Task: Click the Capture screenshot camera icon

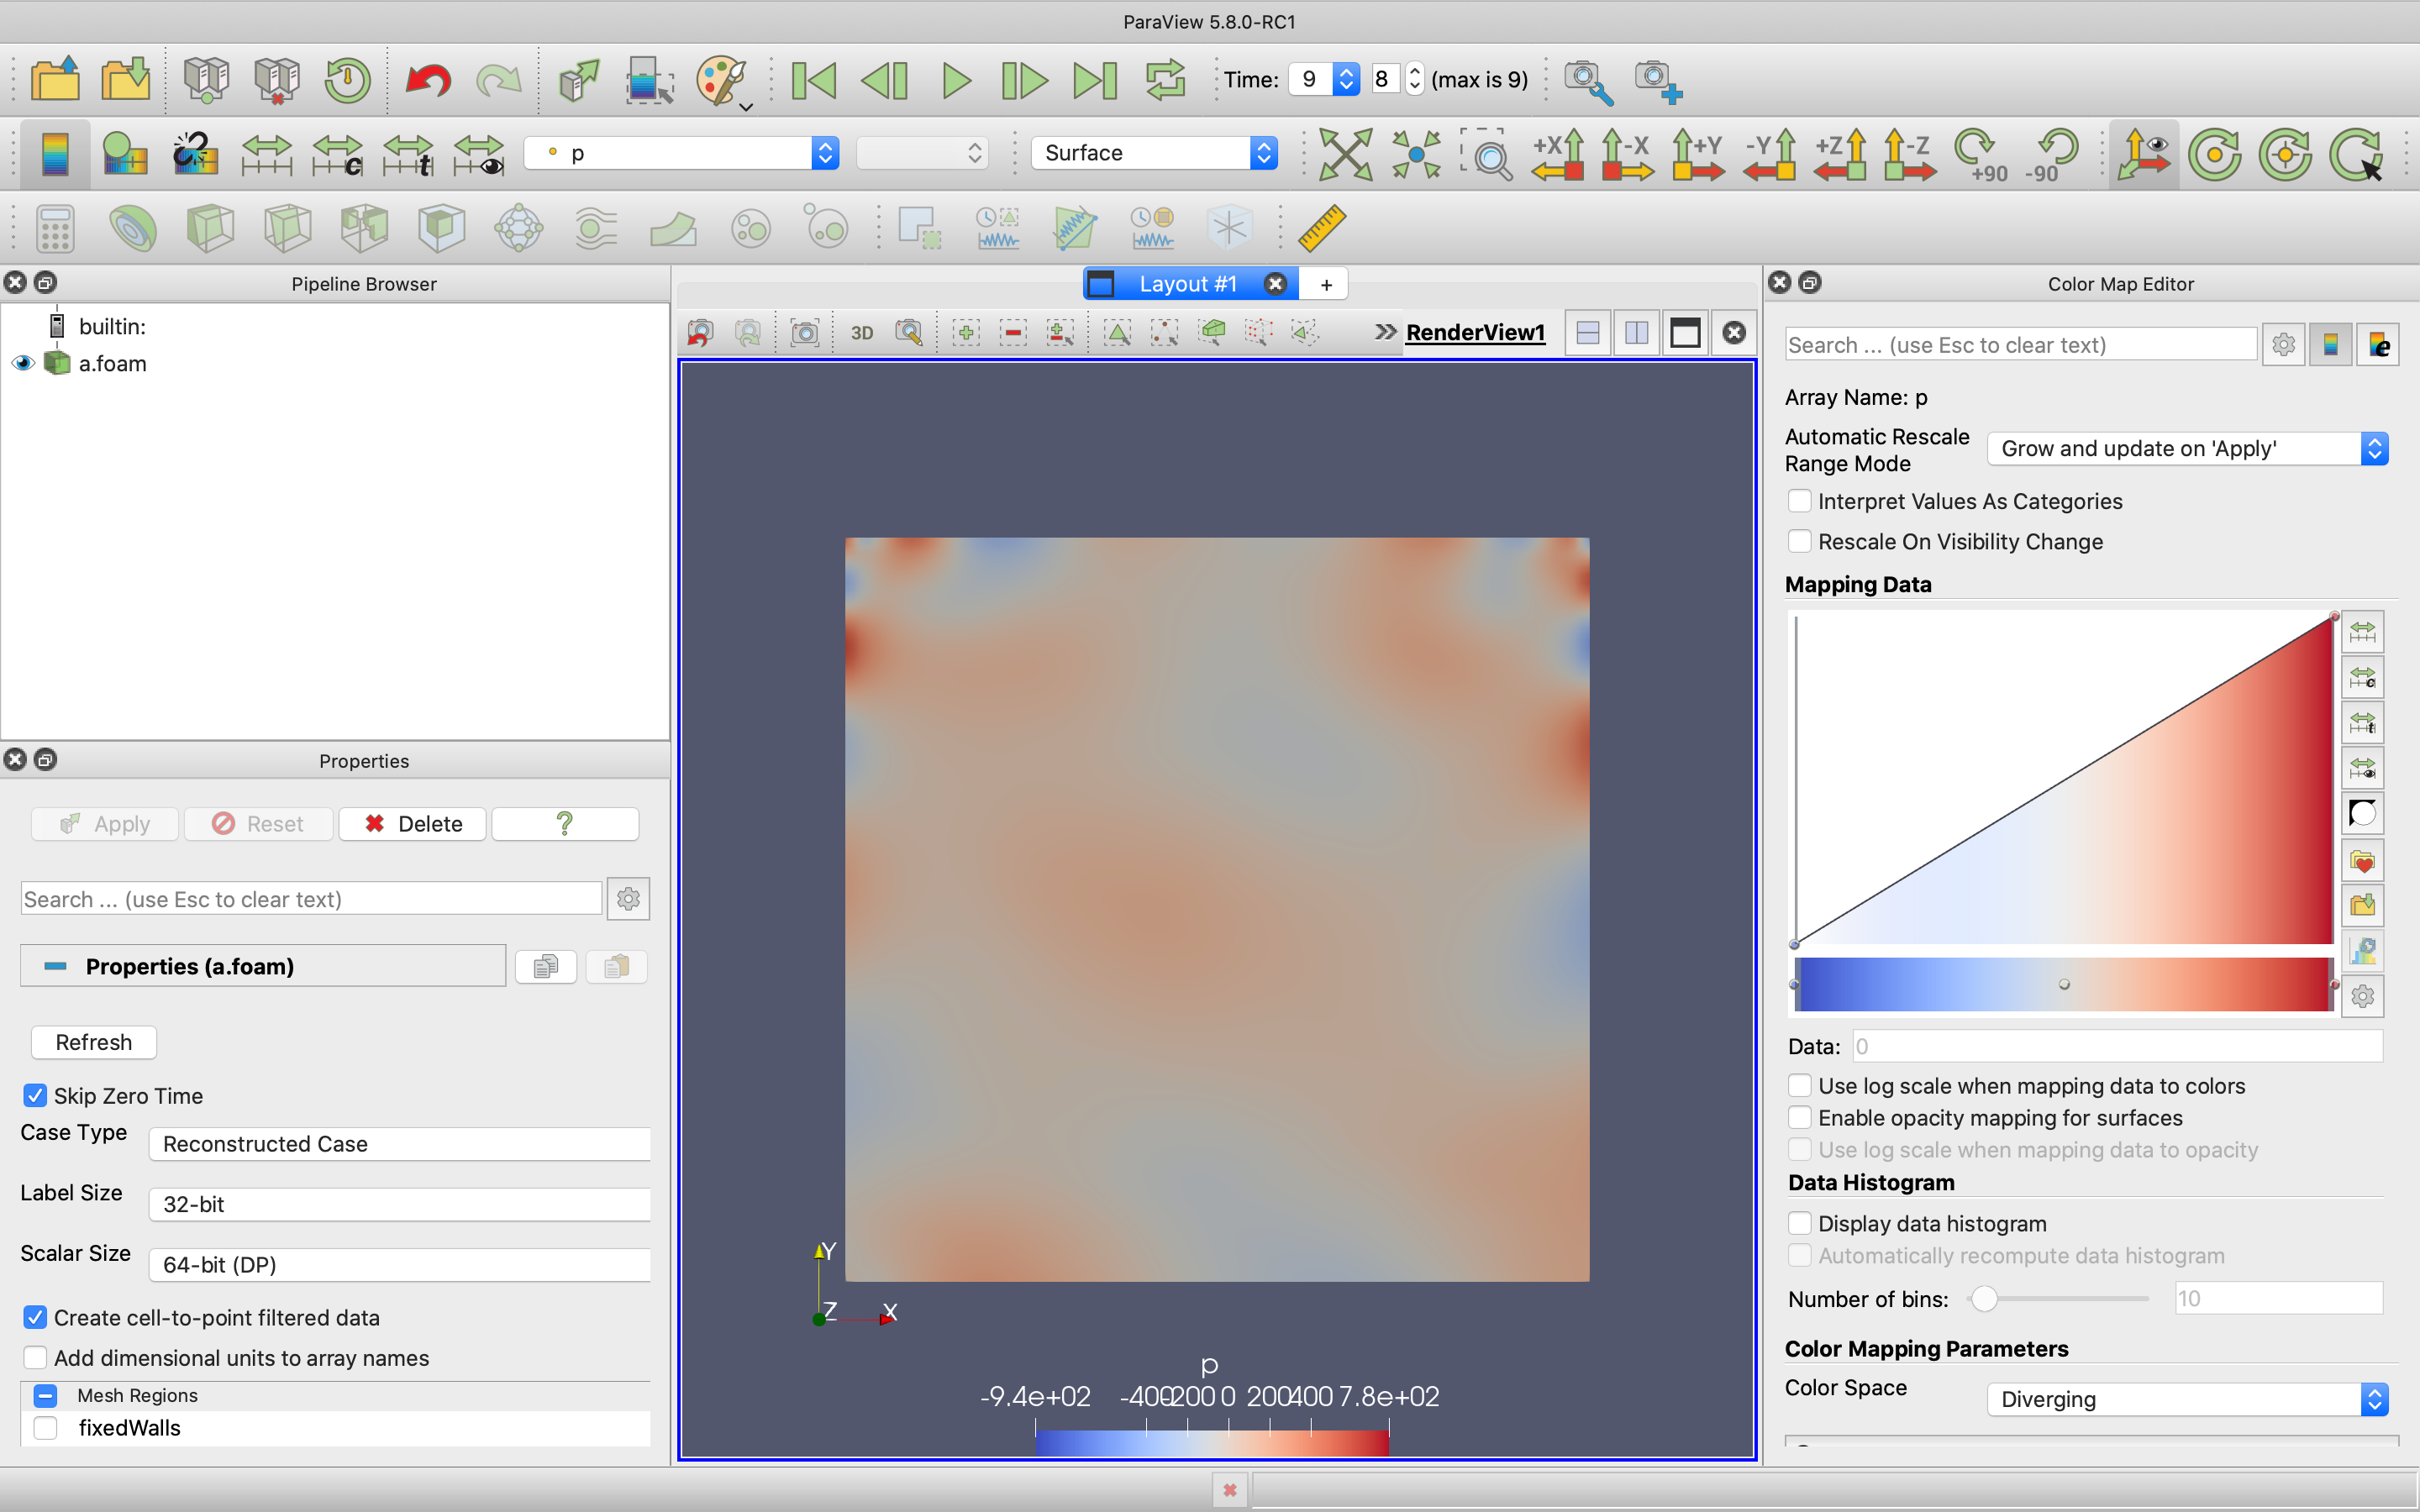Action: (x=804, y=333)
